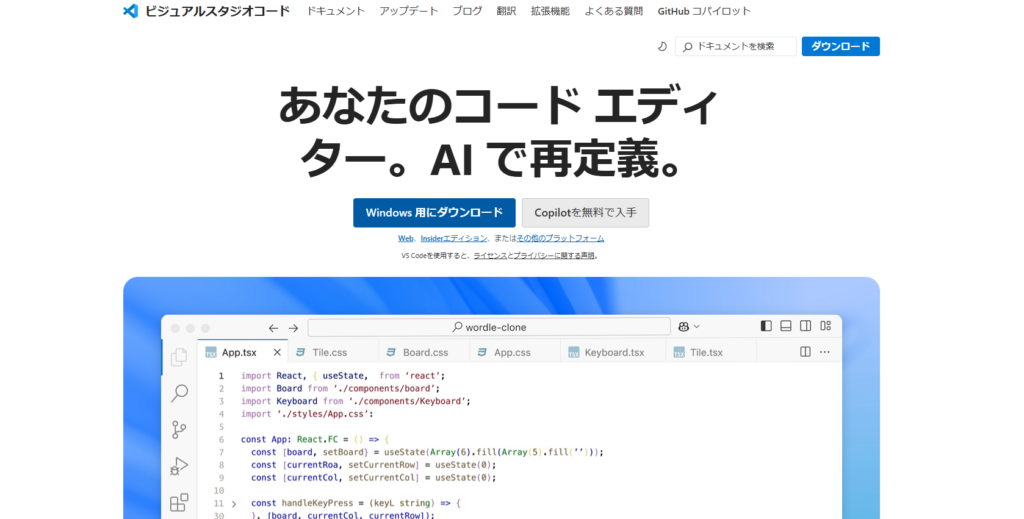1024x519 pixels.
Task: Click the import Keyboard code line
Action: (355, 401)
